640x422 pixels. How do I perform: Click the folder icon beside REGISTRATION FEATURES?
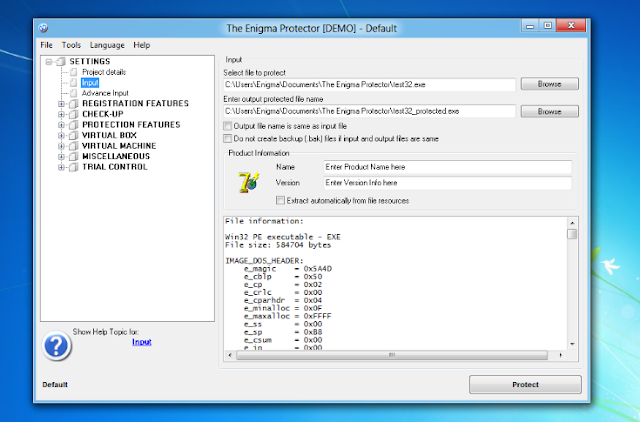(x=73, y=104)
